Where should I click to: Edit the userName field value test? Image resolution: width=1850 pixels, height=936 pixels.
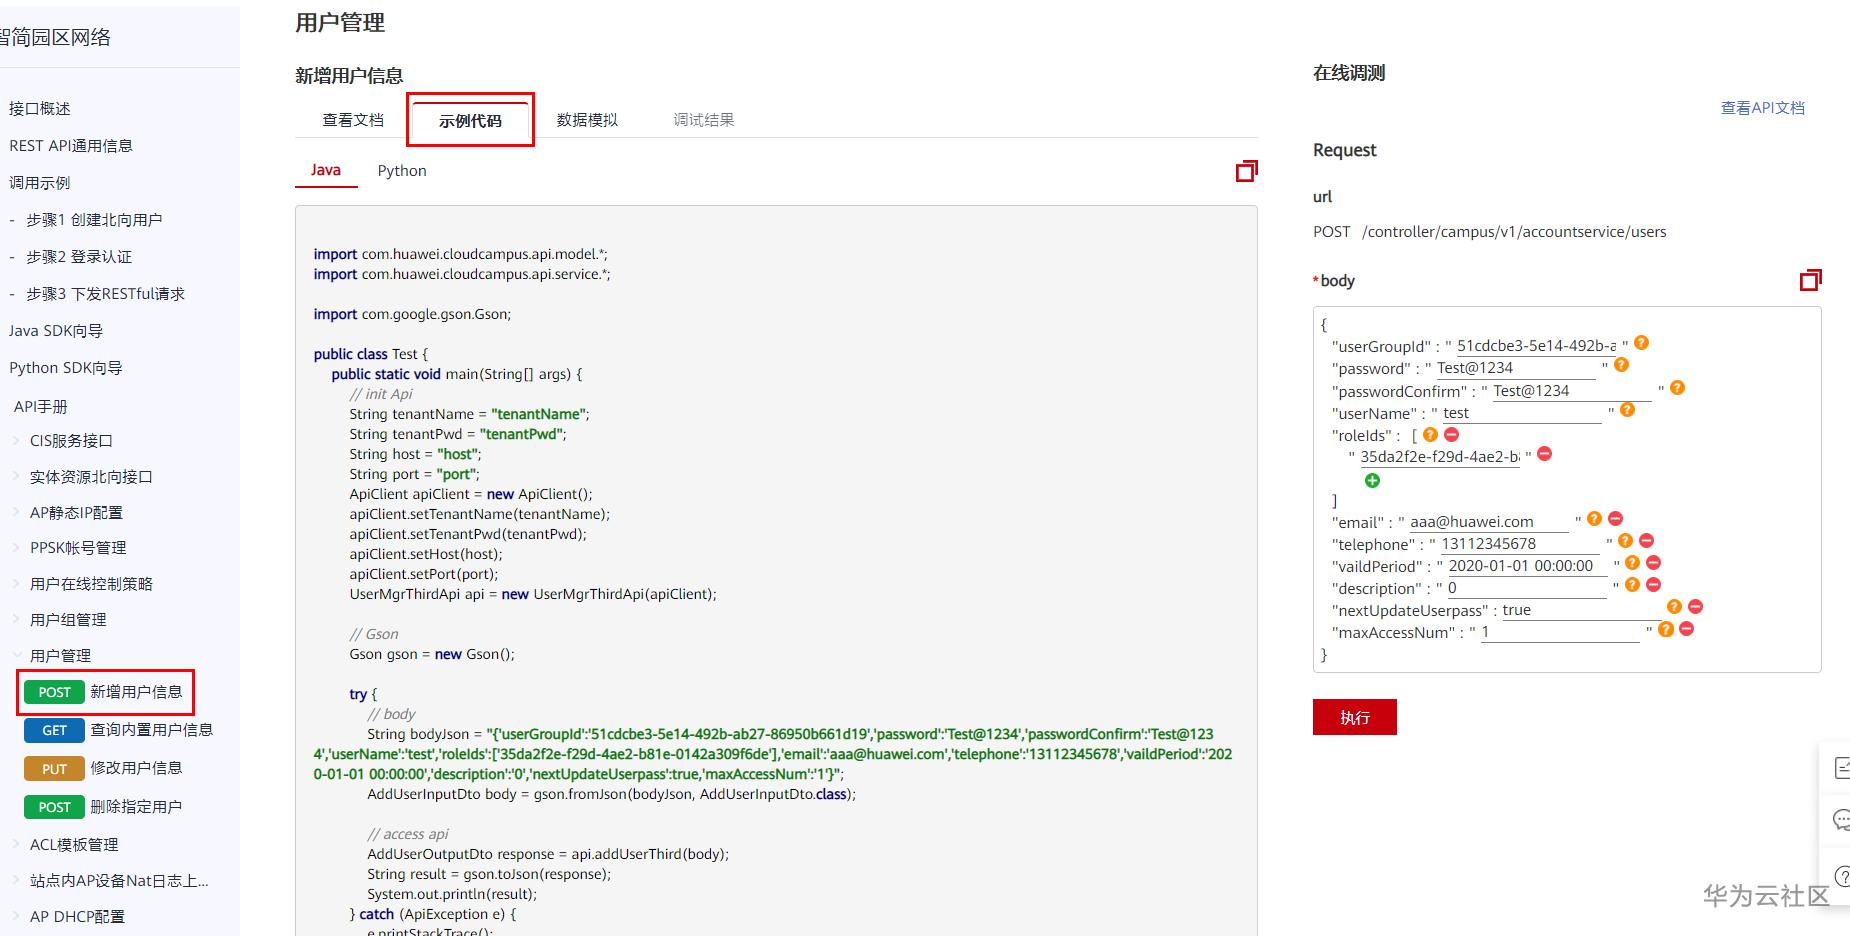click(x=1522, y=413)
